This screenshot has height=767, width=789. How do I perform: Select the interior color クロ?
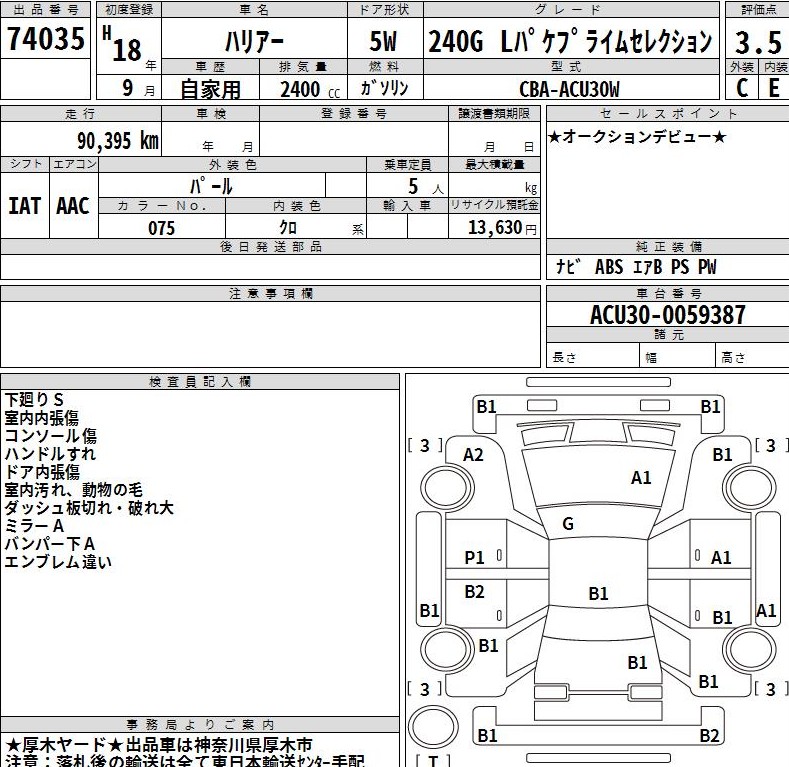click(x=288, y=227)
